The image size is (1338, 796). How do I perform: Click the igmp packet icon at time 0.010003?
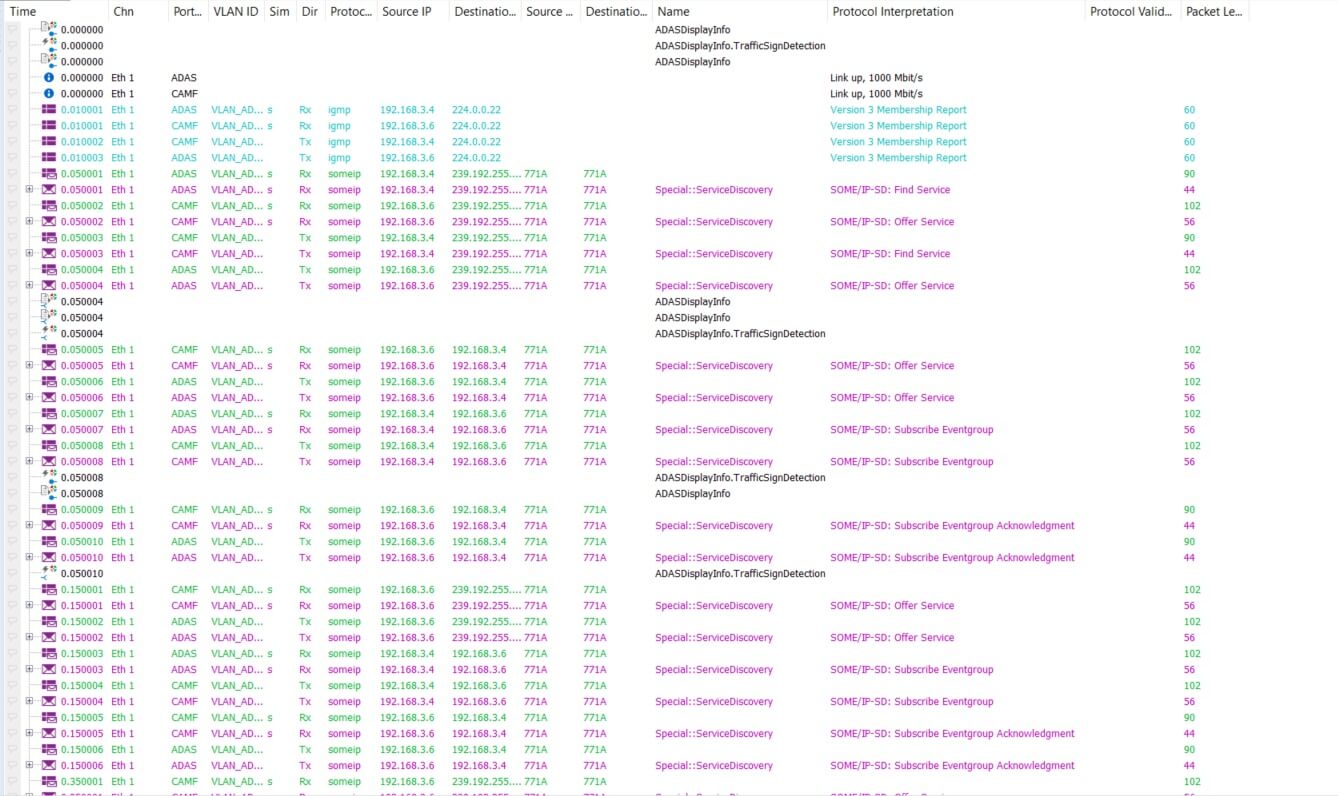[49, 158]
